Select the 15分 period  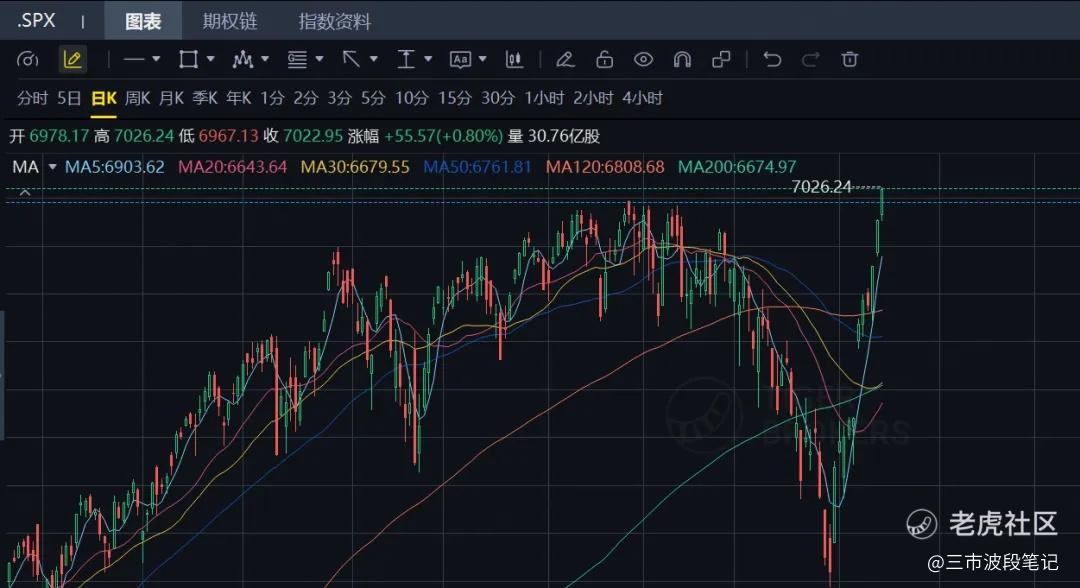(x=455, y=98)
